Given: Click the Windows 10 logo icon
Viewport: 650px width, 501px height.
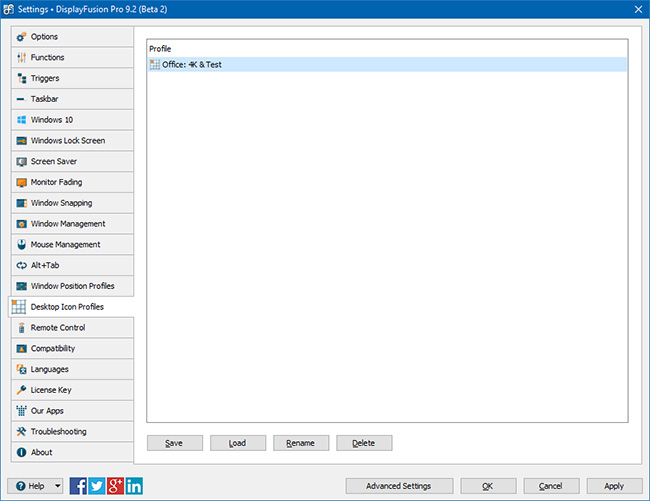Looking at the screenshot, I should coord(22,120).
